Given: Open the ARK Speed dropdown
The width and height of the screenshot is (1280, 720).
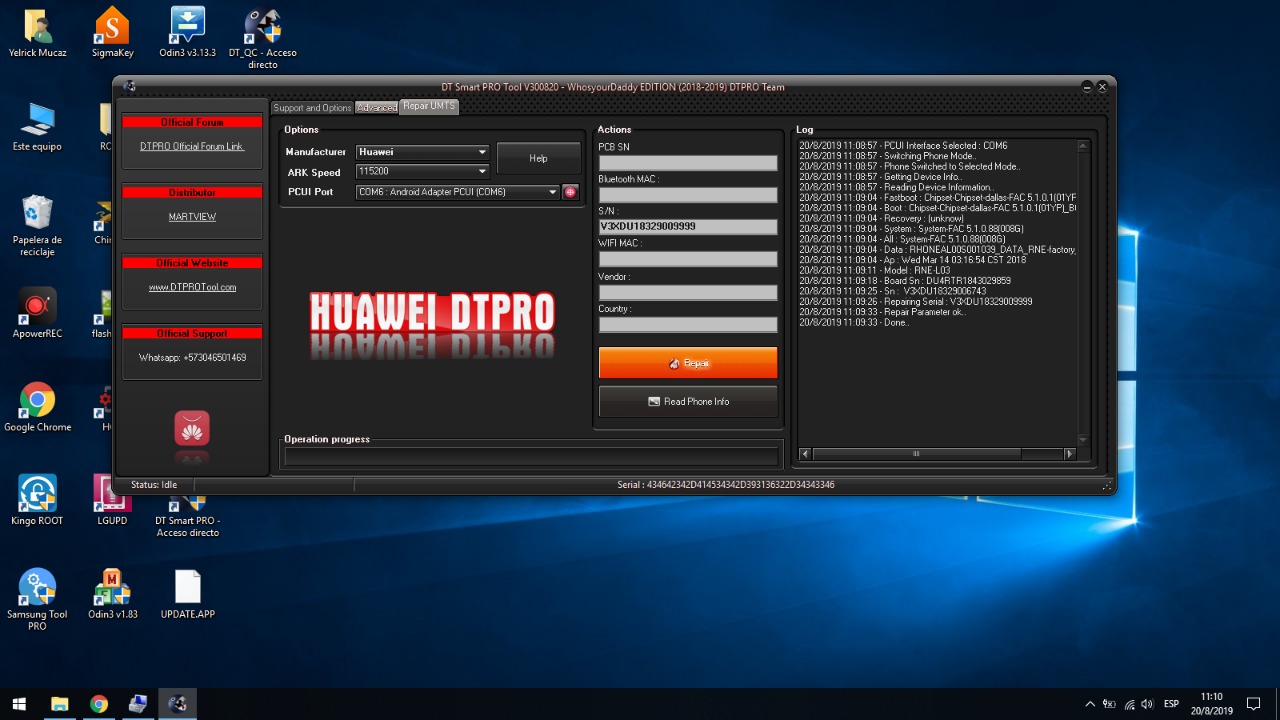Looking at the screenshot, I should (422, 172).
